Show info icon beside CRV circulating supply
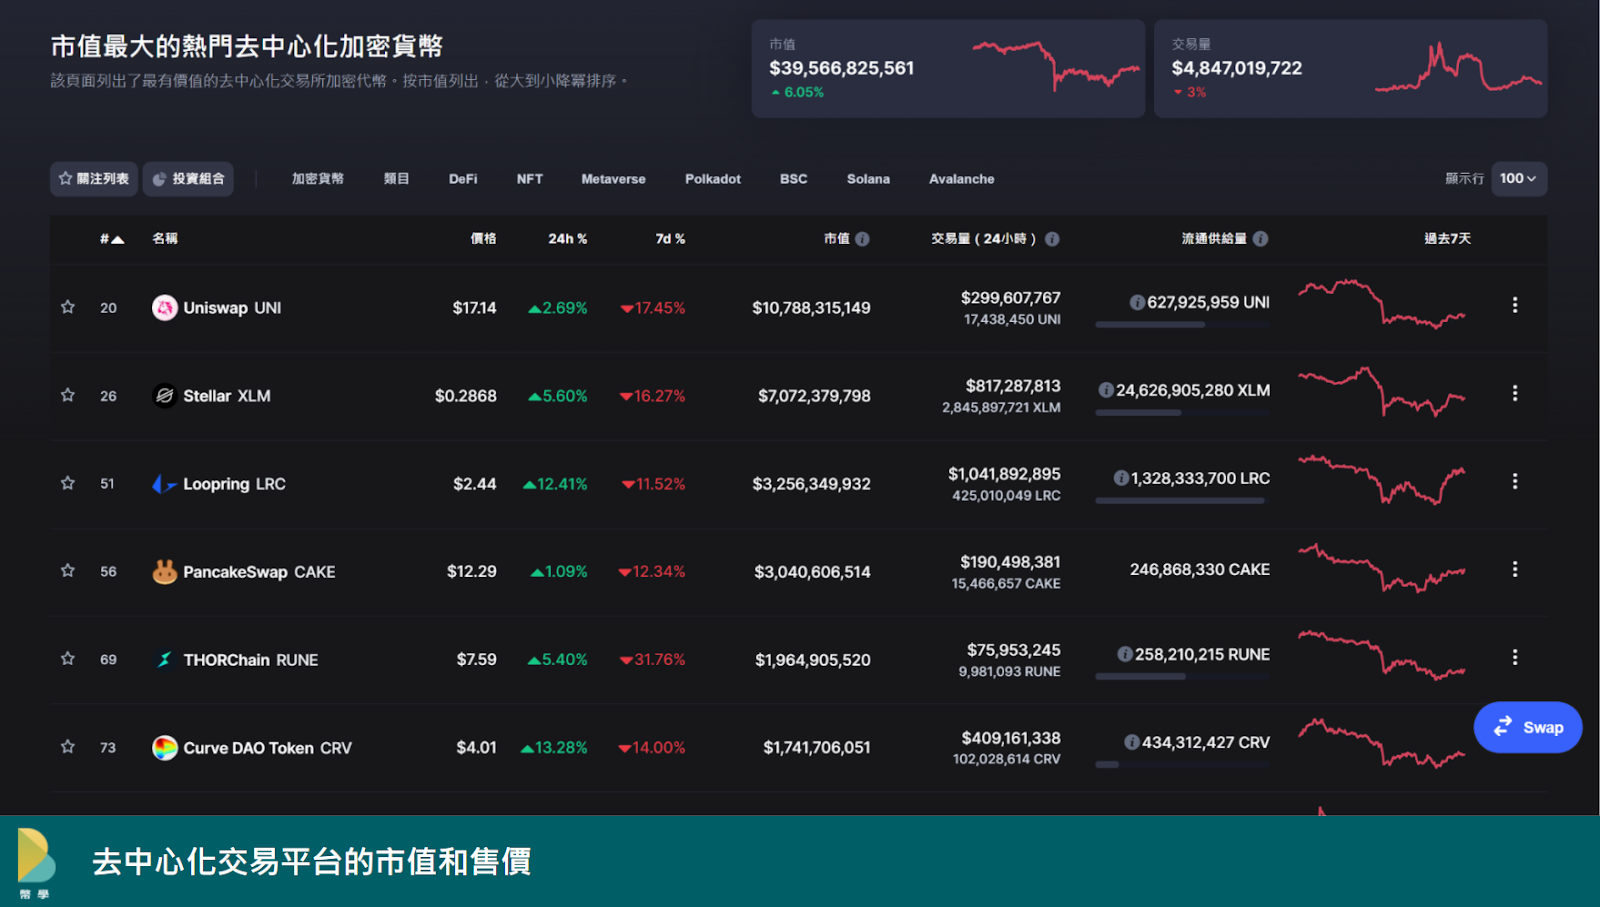Viewport: 1600px width, 907px height. pos(1132,742)
